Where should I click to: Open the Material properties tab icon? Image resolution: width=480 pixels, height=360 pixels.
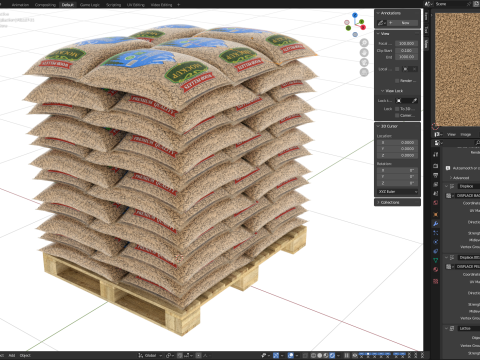tap(435, 269)
